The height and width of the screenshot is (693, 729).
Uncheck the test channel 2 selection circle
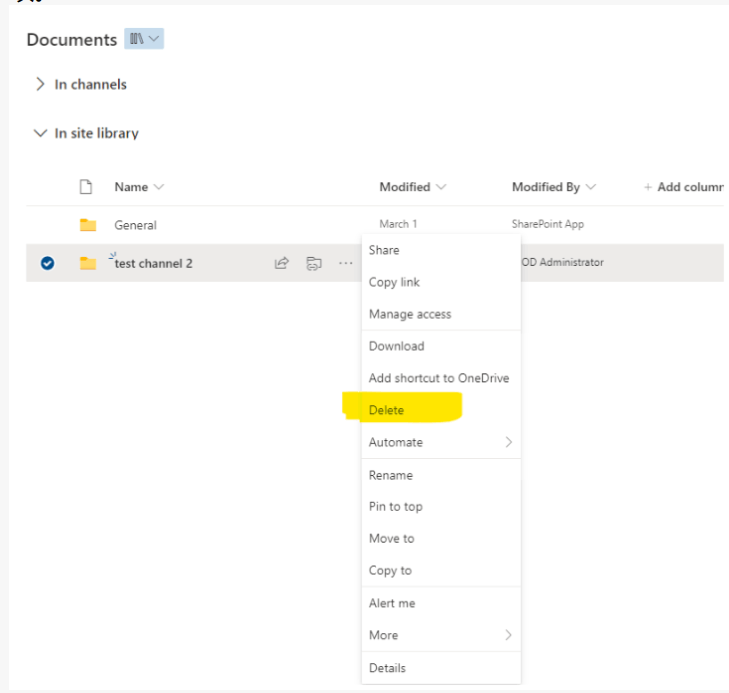(x=47, y=263)
